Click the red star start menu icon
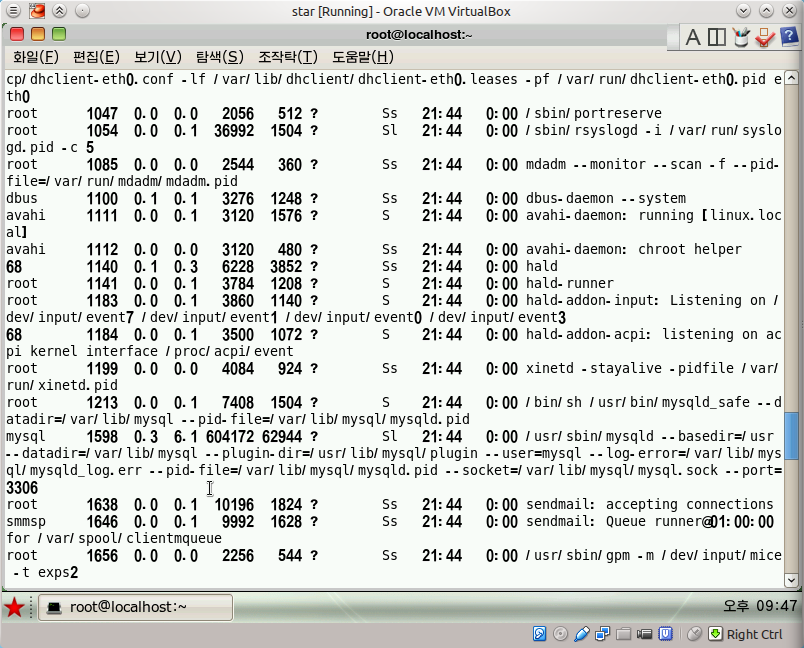 pyautogui.click(x=14, y=608)
